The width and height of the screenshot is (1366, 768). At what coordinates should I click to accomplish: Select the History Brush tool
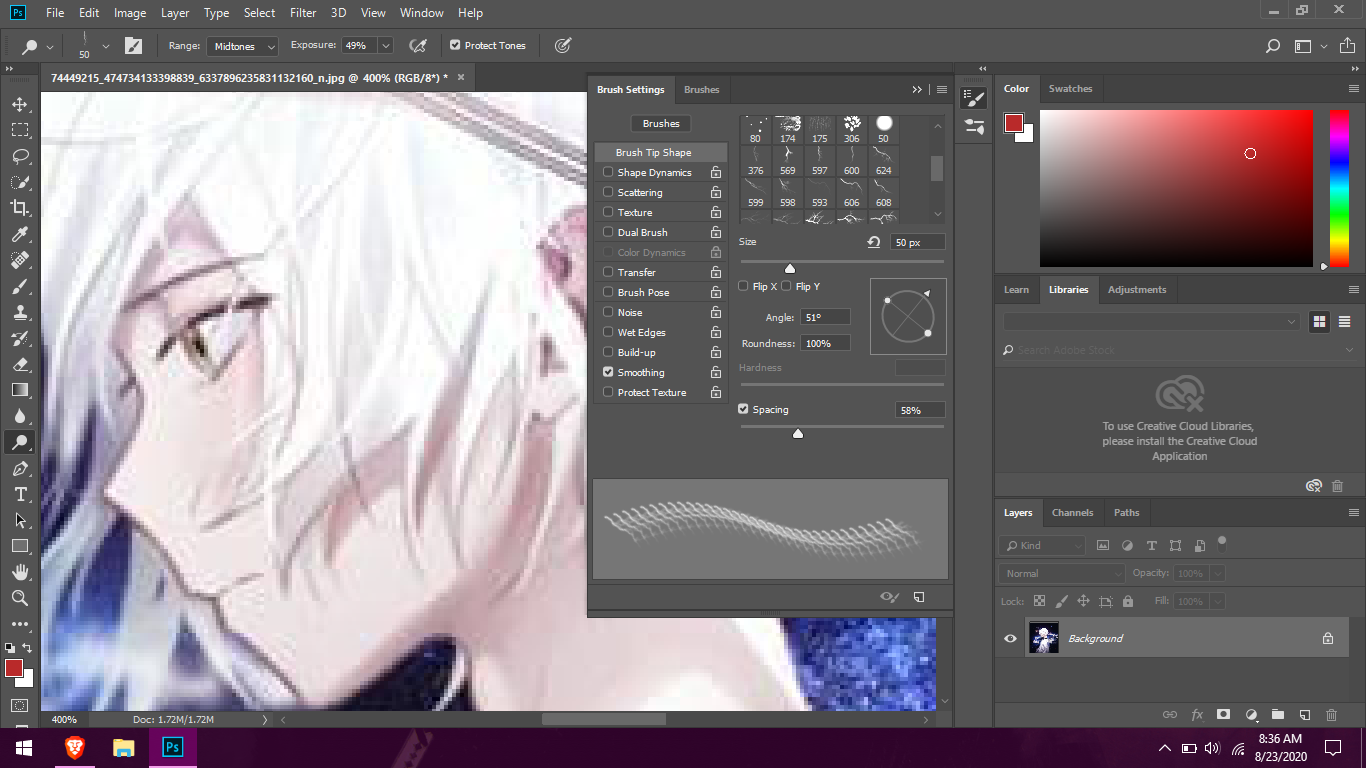point(19,338)
